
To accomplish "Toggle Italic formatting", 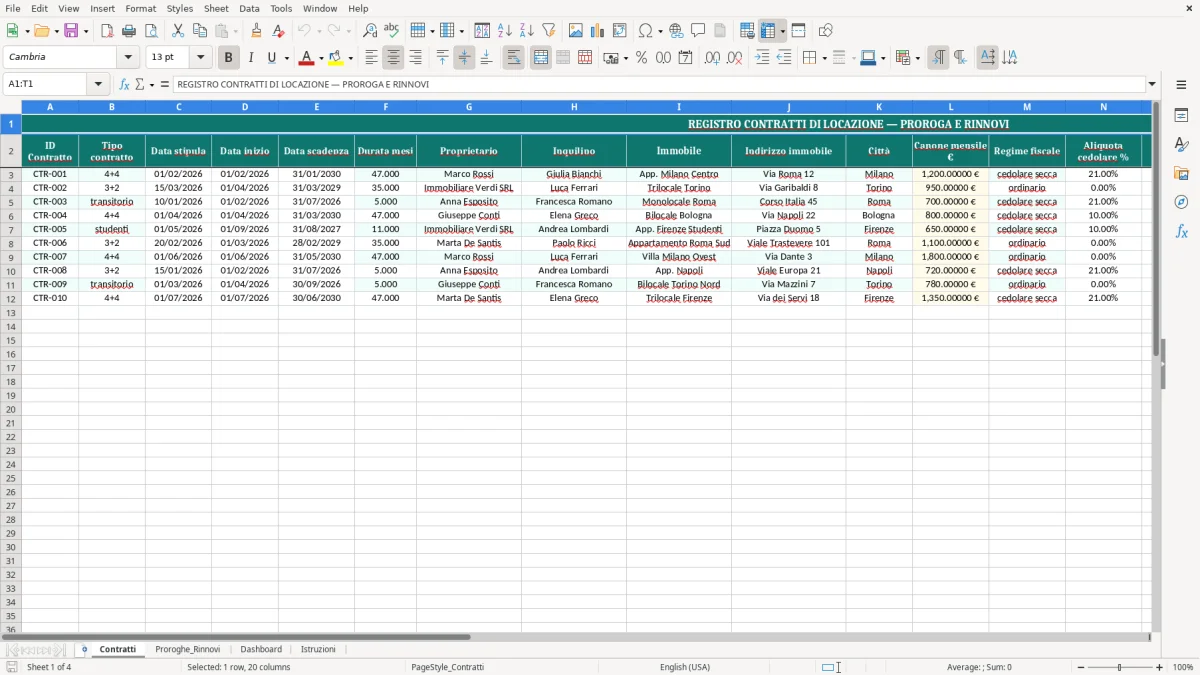I will point(251,58).
